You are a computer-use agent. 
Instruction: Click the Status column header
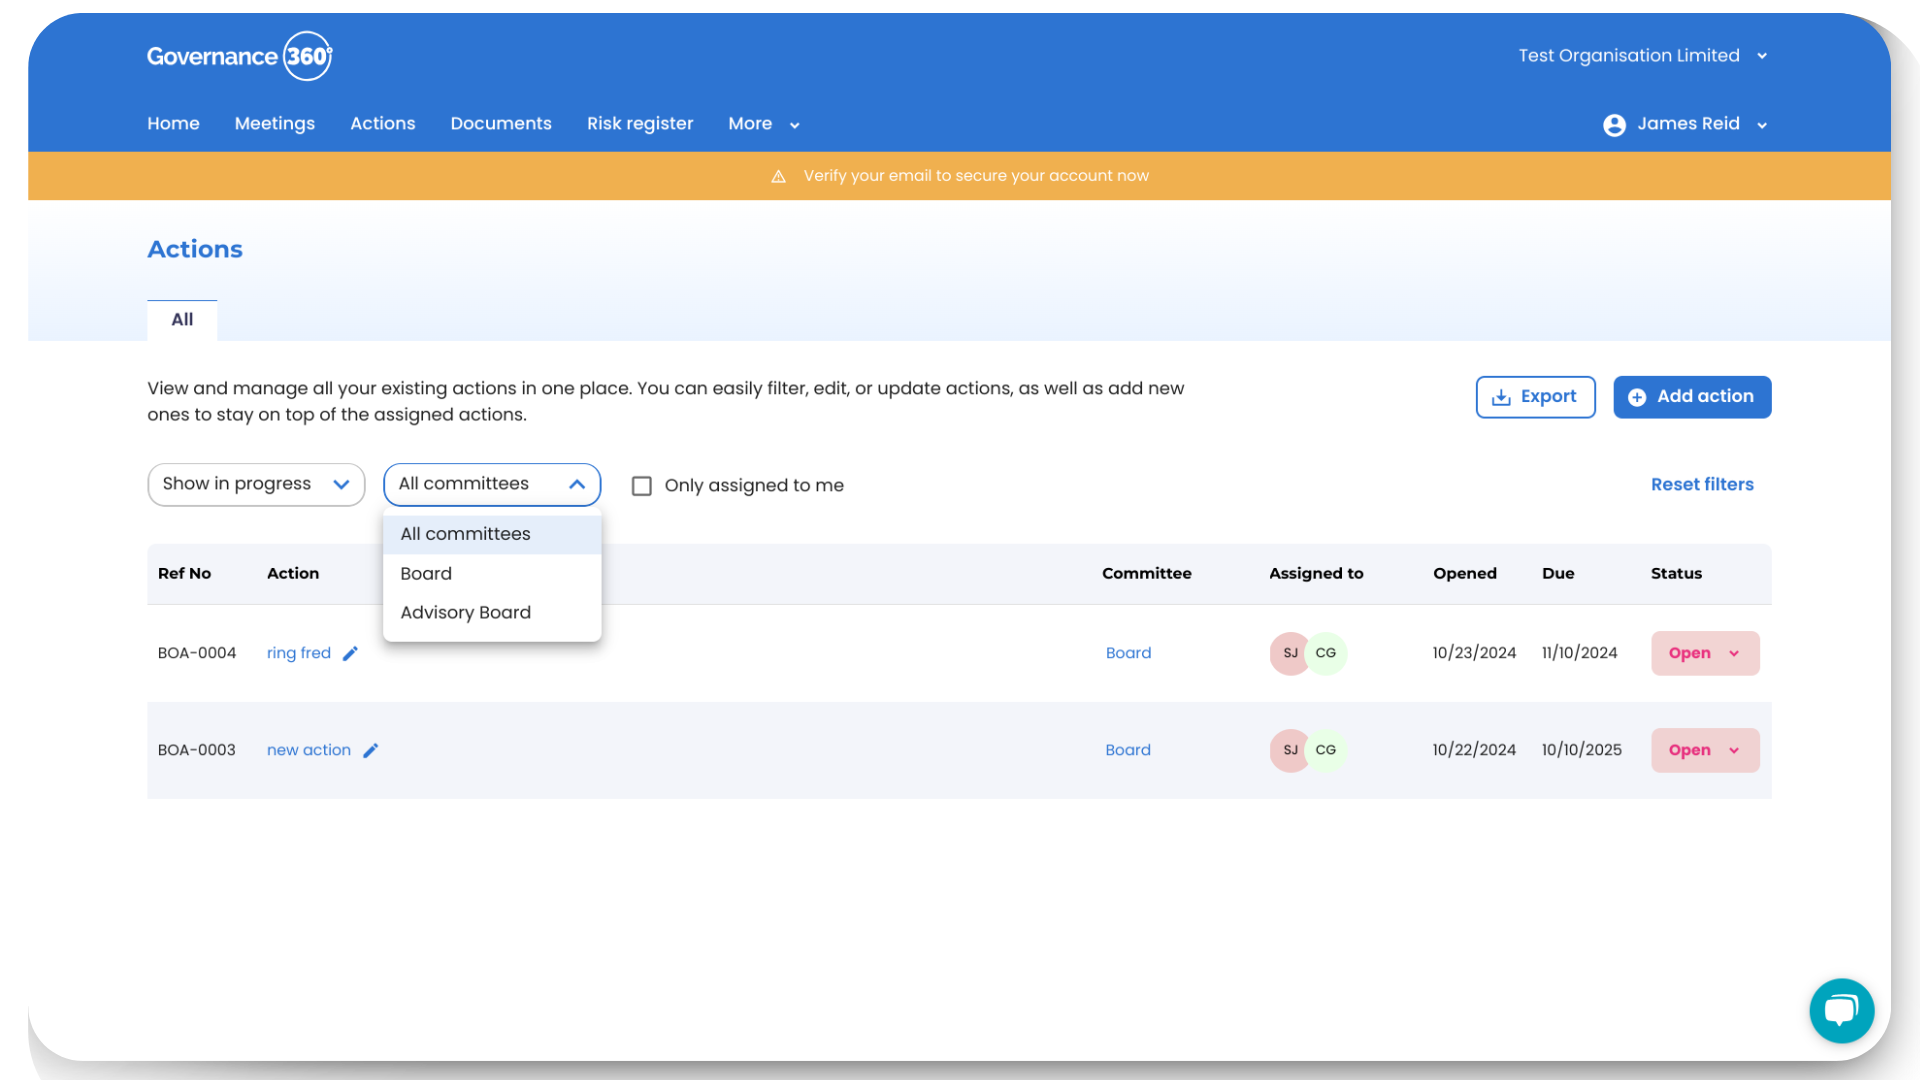tap(1676, 574)
